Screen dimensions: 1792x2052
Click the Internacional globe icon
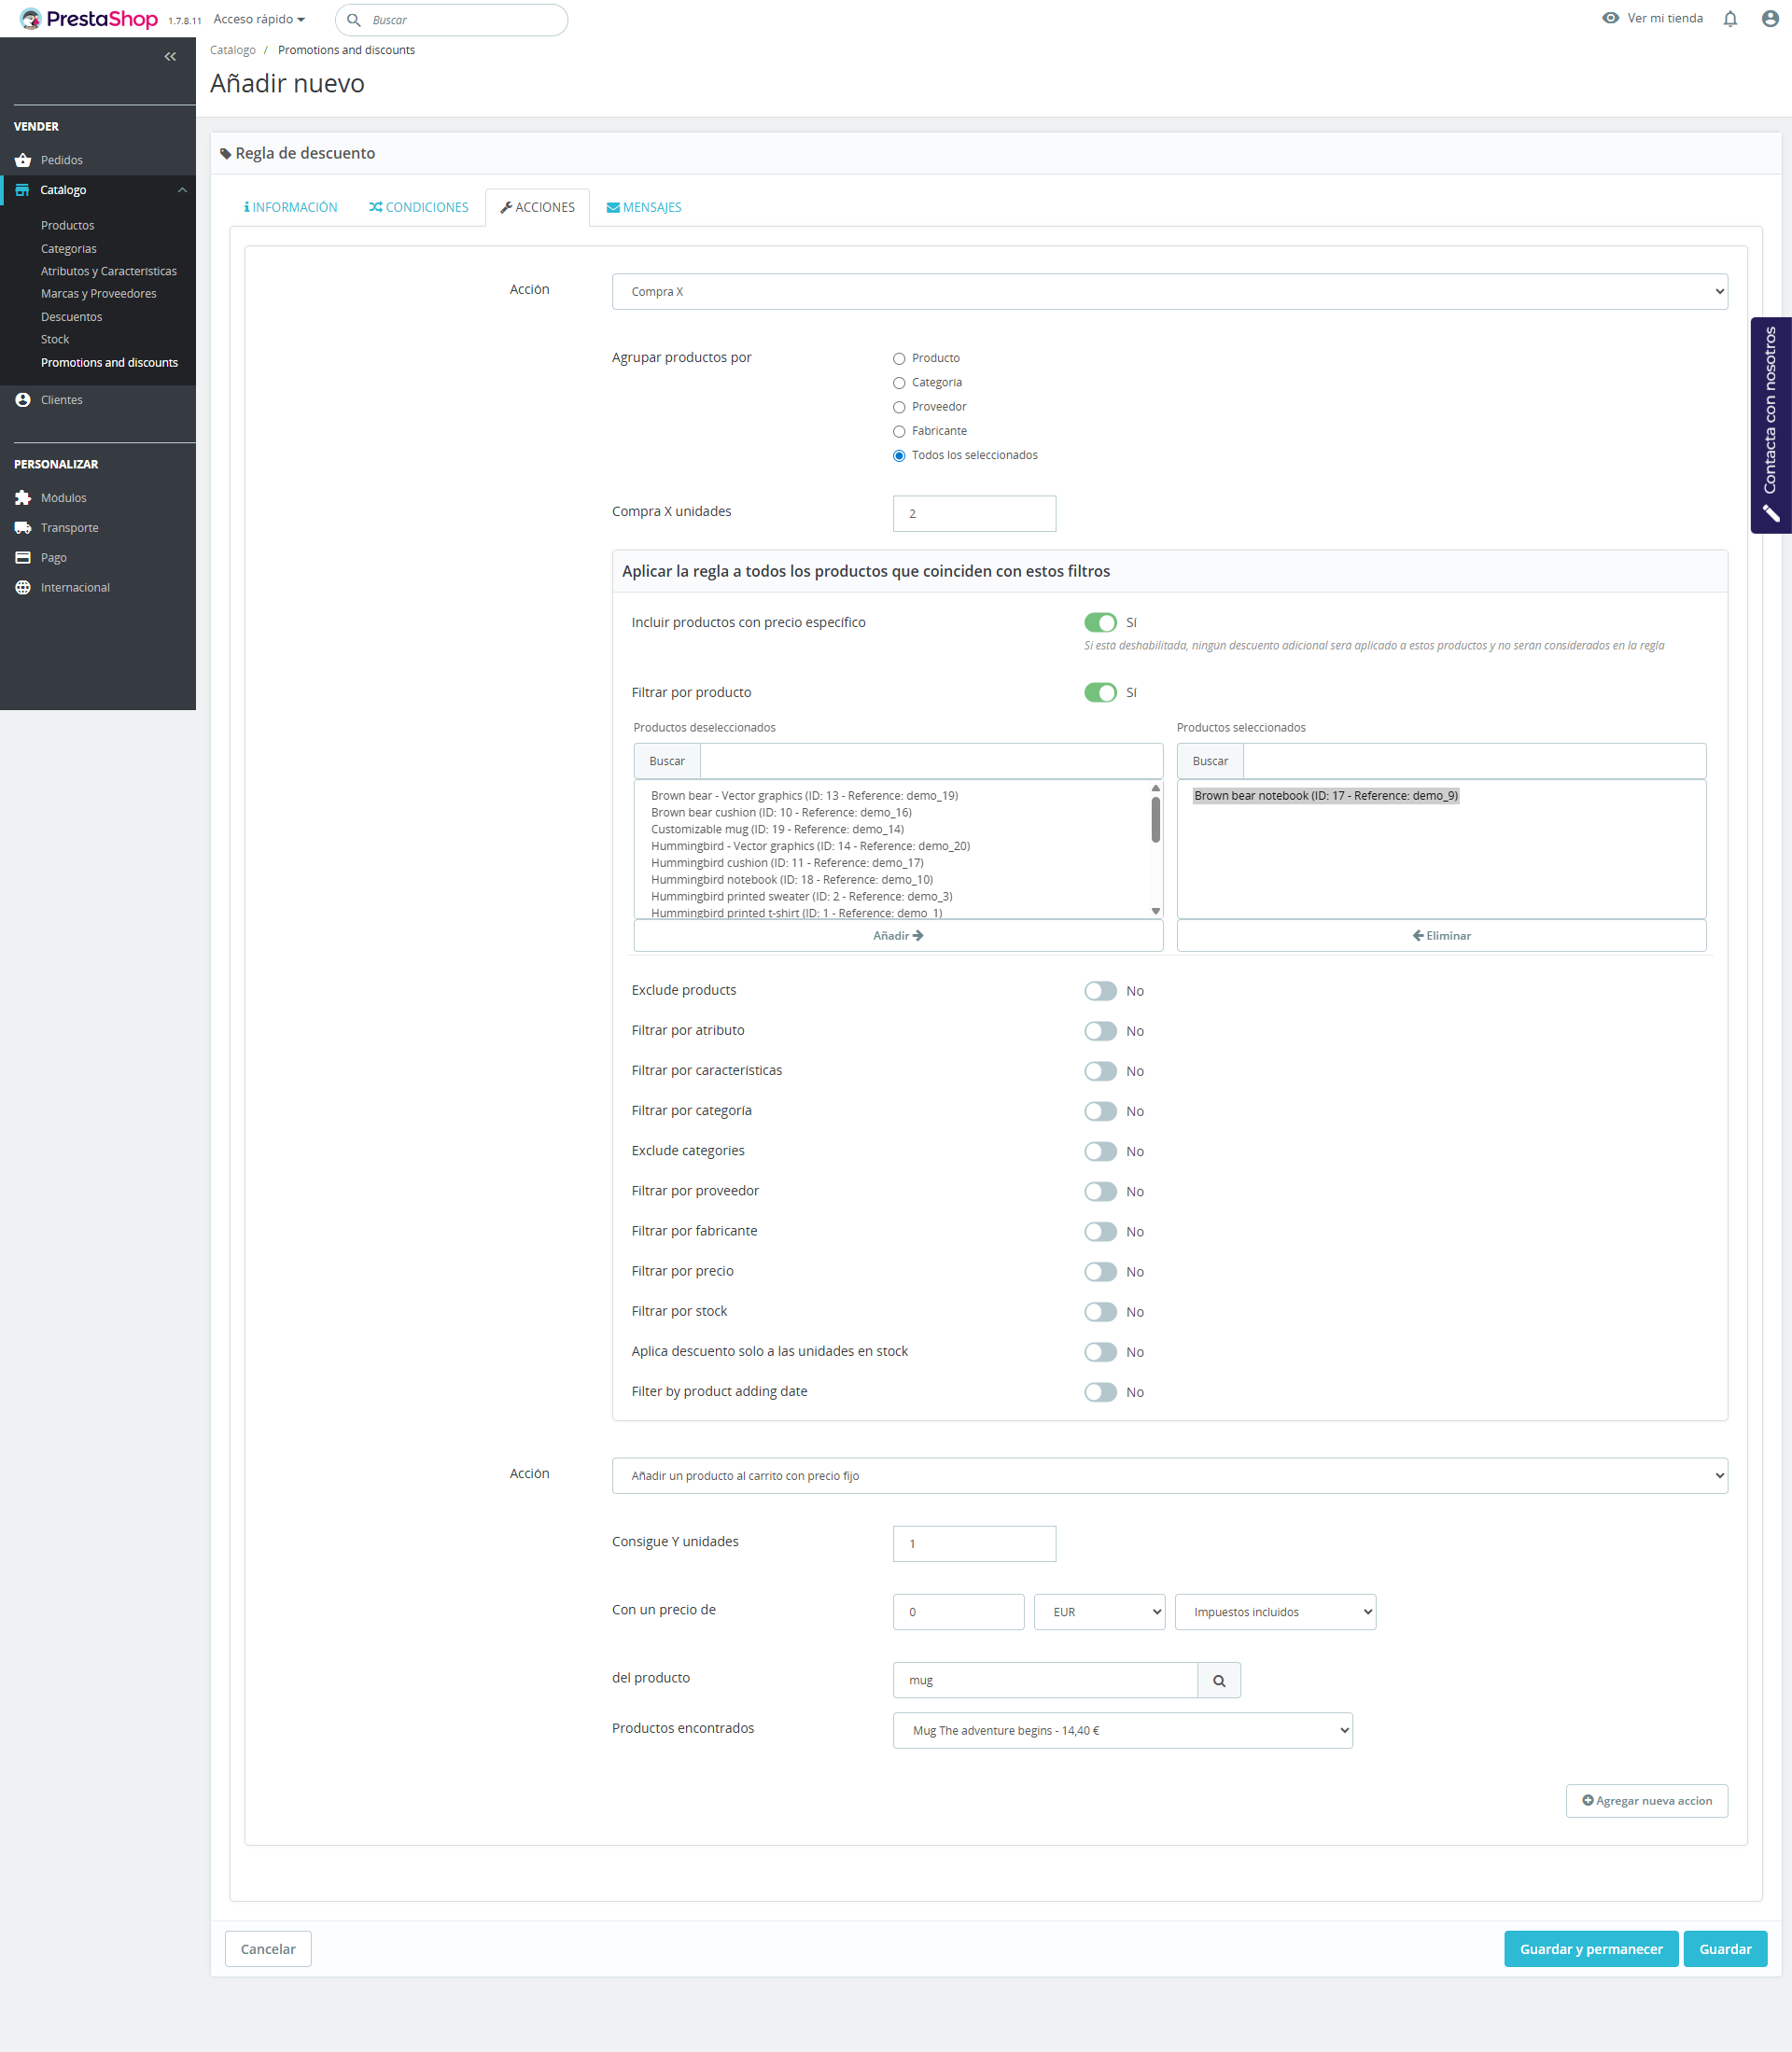(x=23, y=588)
